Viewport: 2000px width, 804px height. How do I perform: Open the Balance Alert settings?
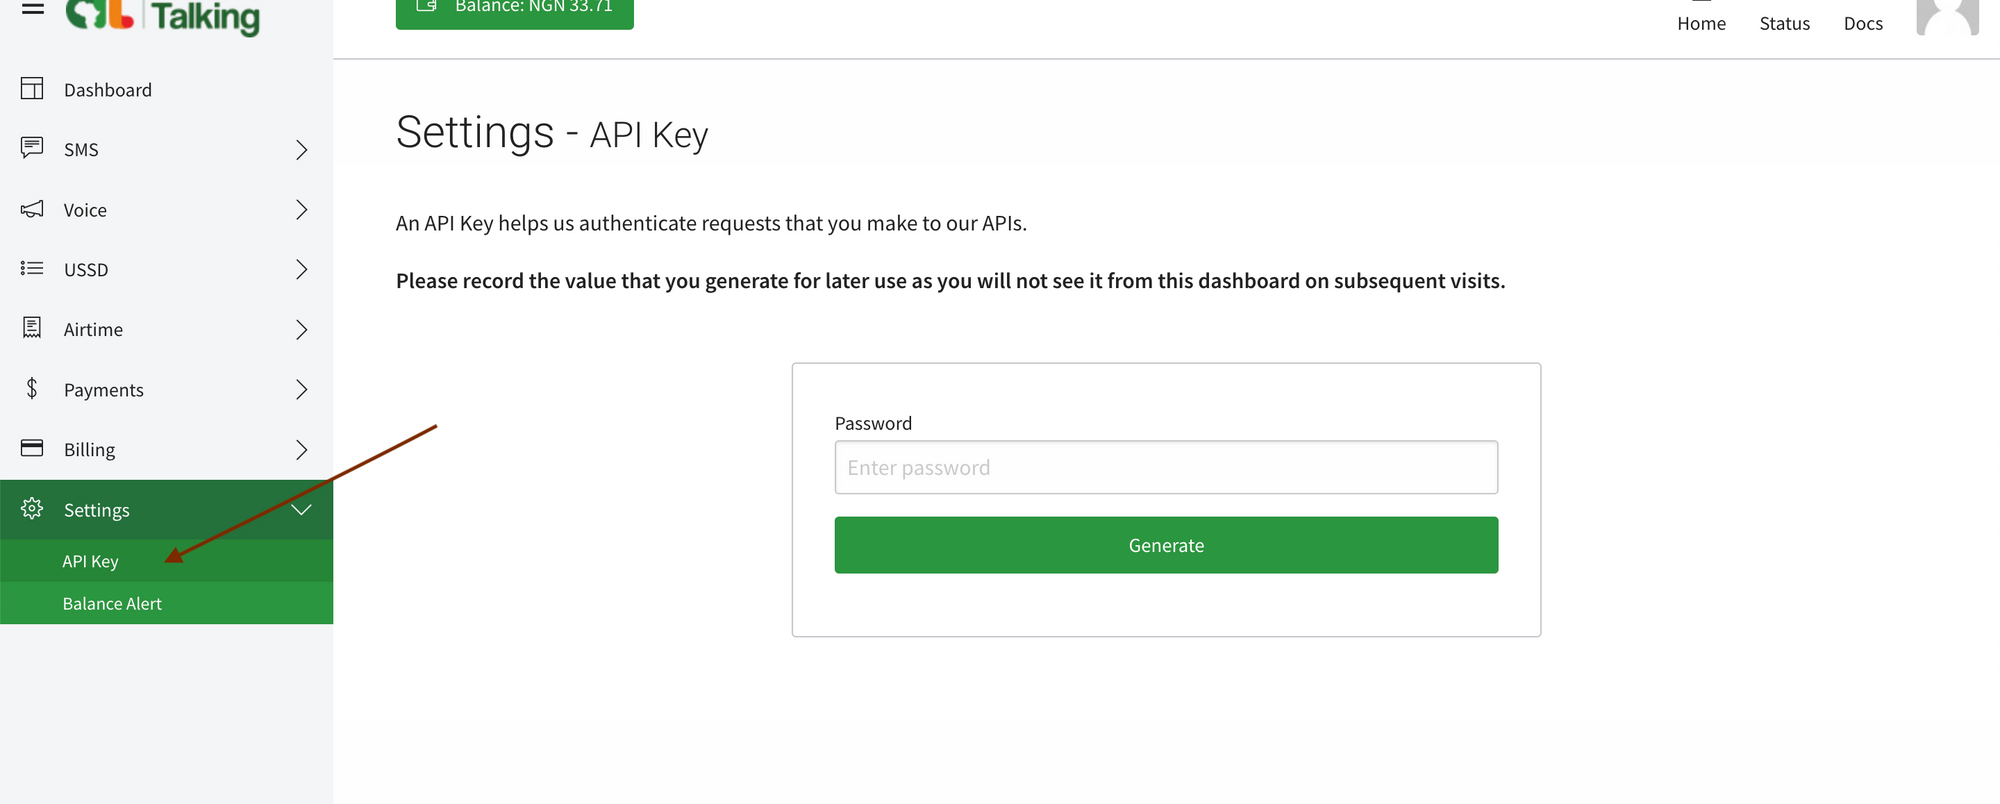tap(112, 603)
